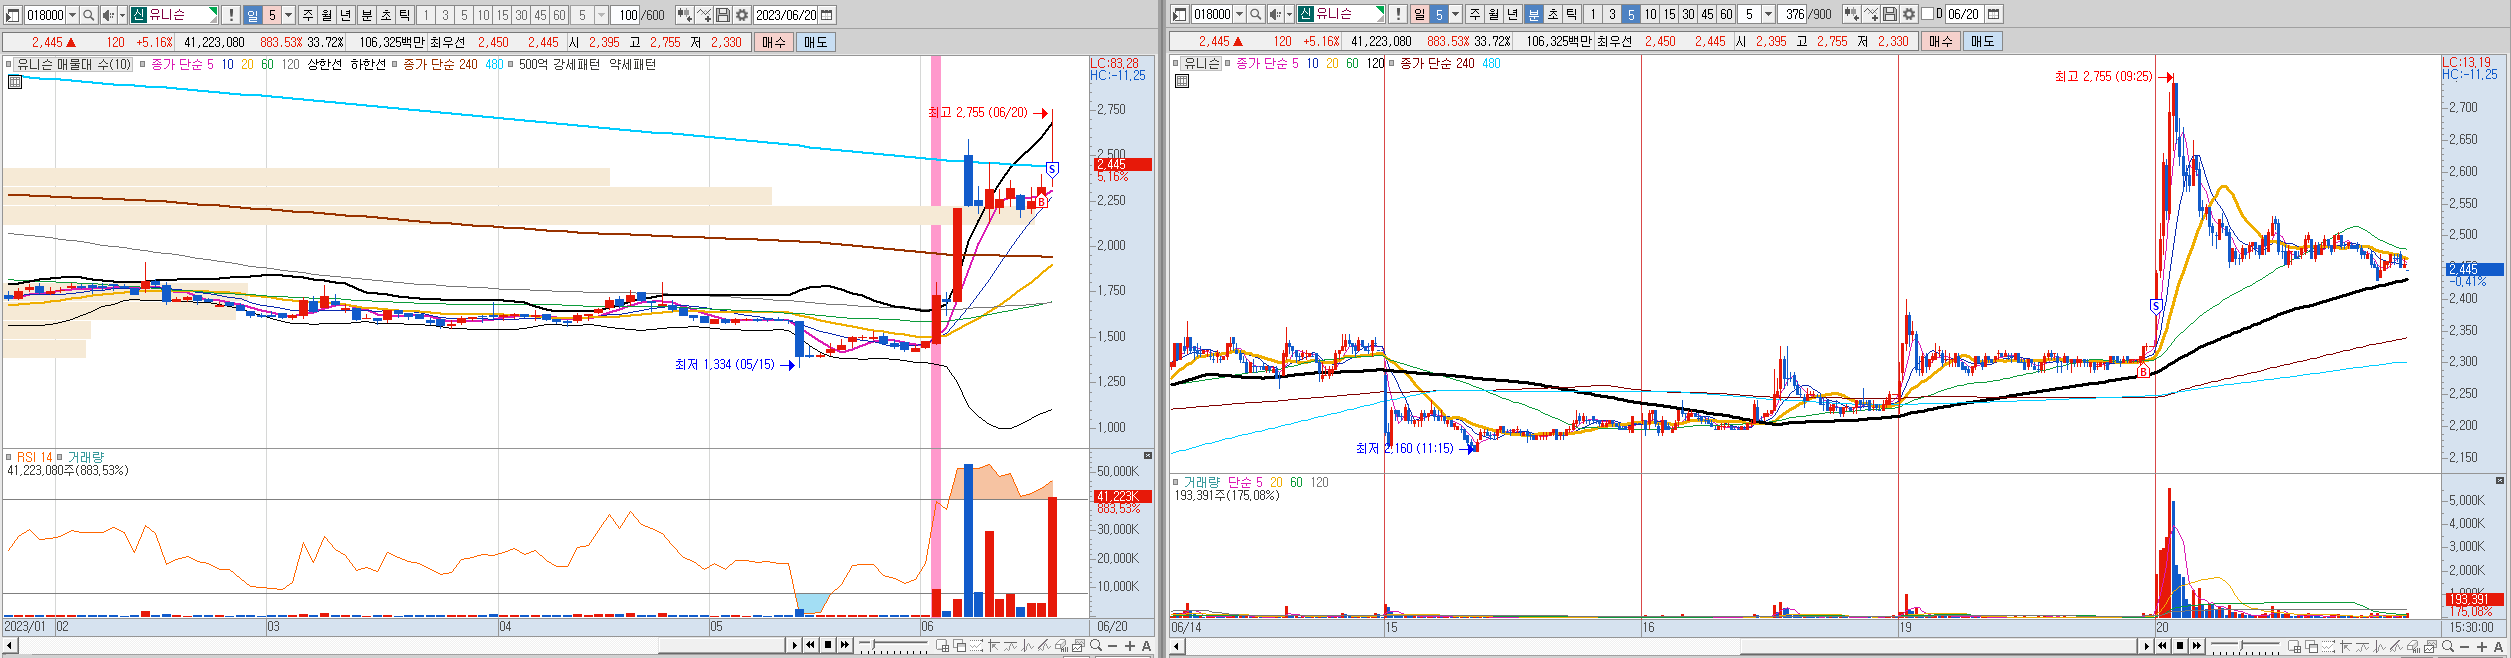
Task: Play chart replay in left chart
Action: click(795, 645)
